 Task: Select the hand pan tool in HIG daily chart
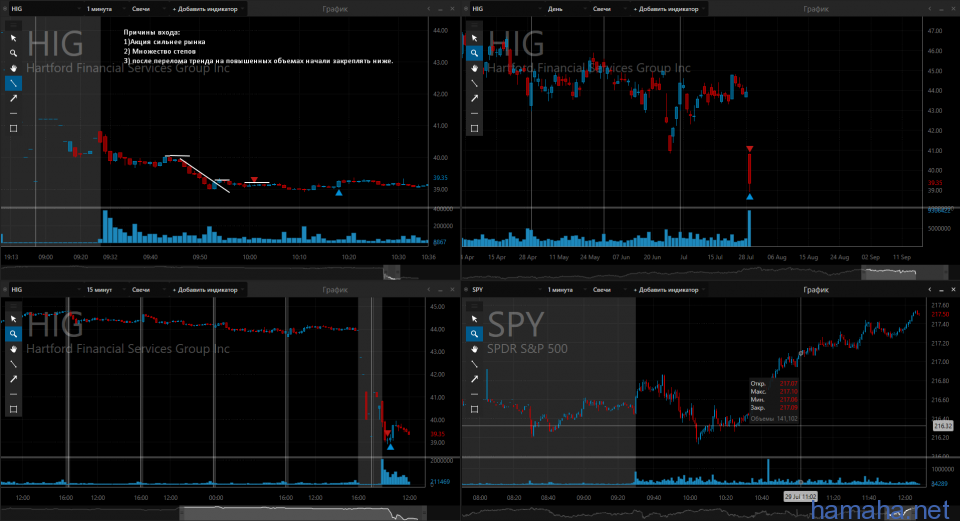[x=474, y=68]
